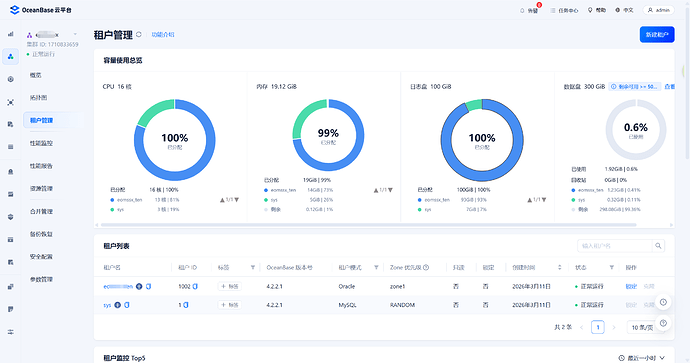Open the 功能介绍 link
Image resolution: width=690 pixels, height=363 pixels.
[163, 34]
